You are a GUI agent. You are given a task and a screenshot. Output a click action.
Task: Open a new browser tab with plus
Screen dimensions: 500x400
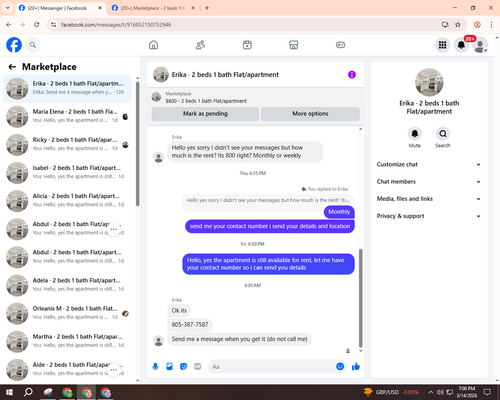[x=207, y=8]
